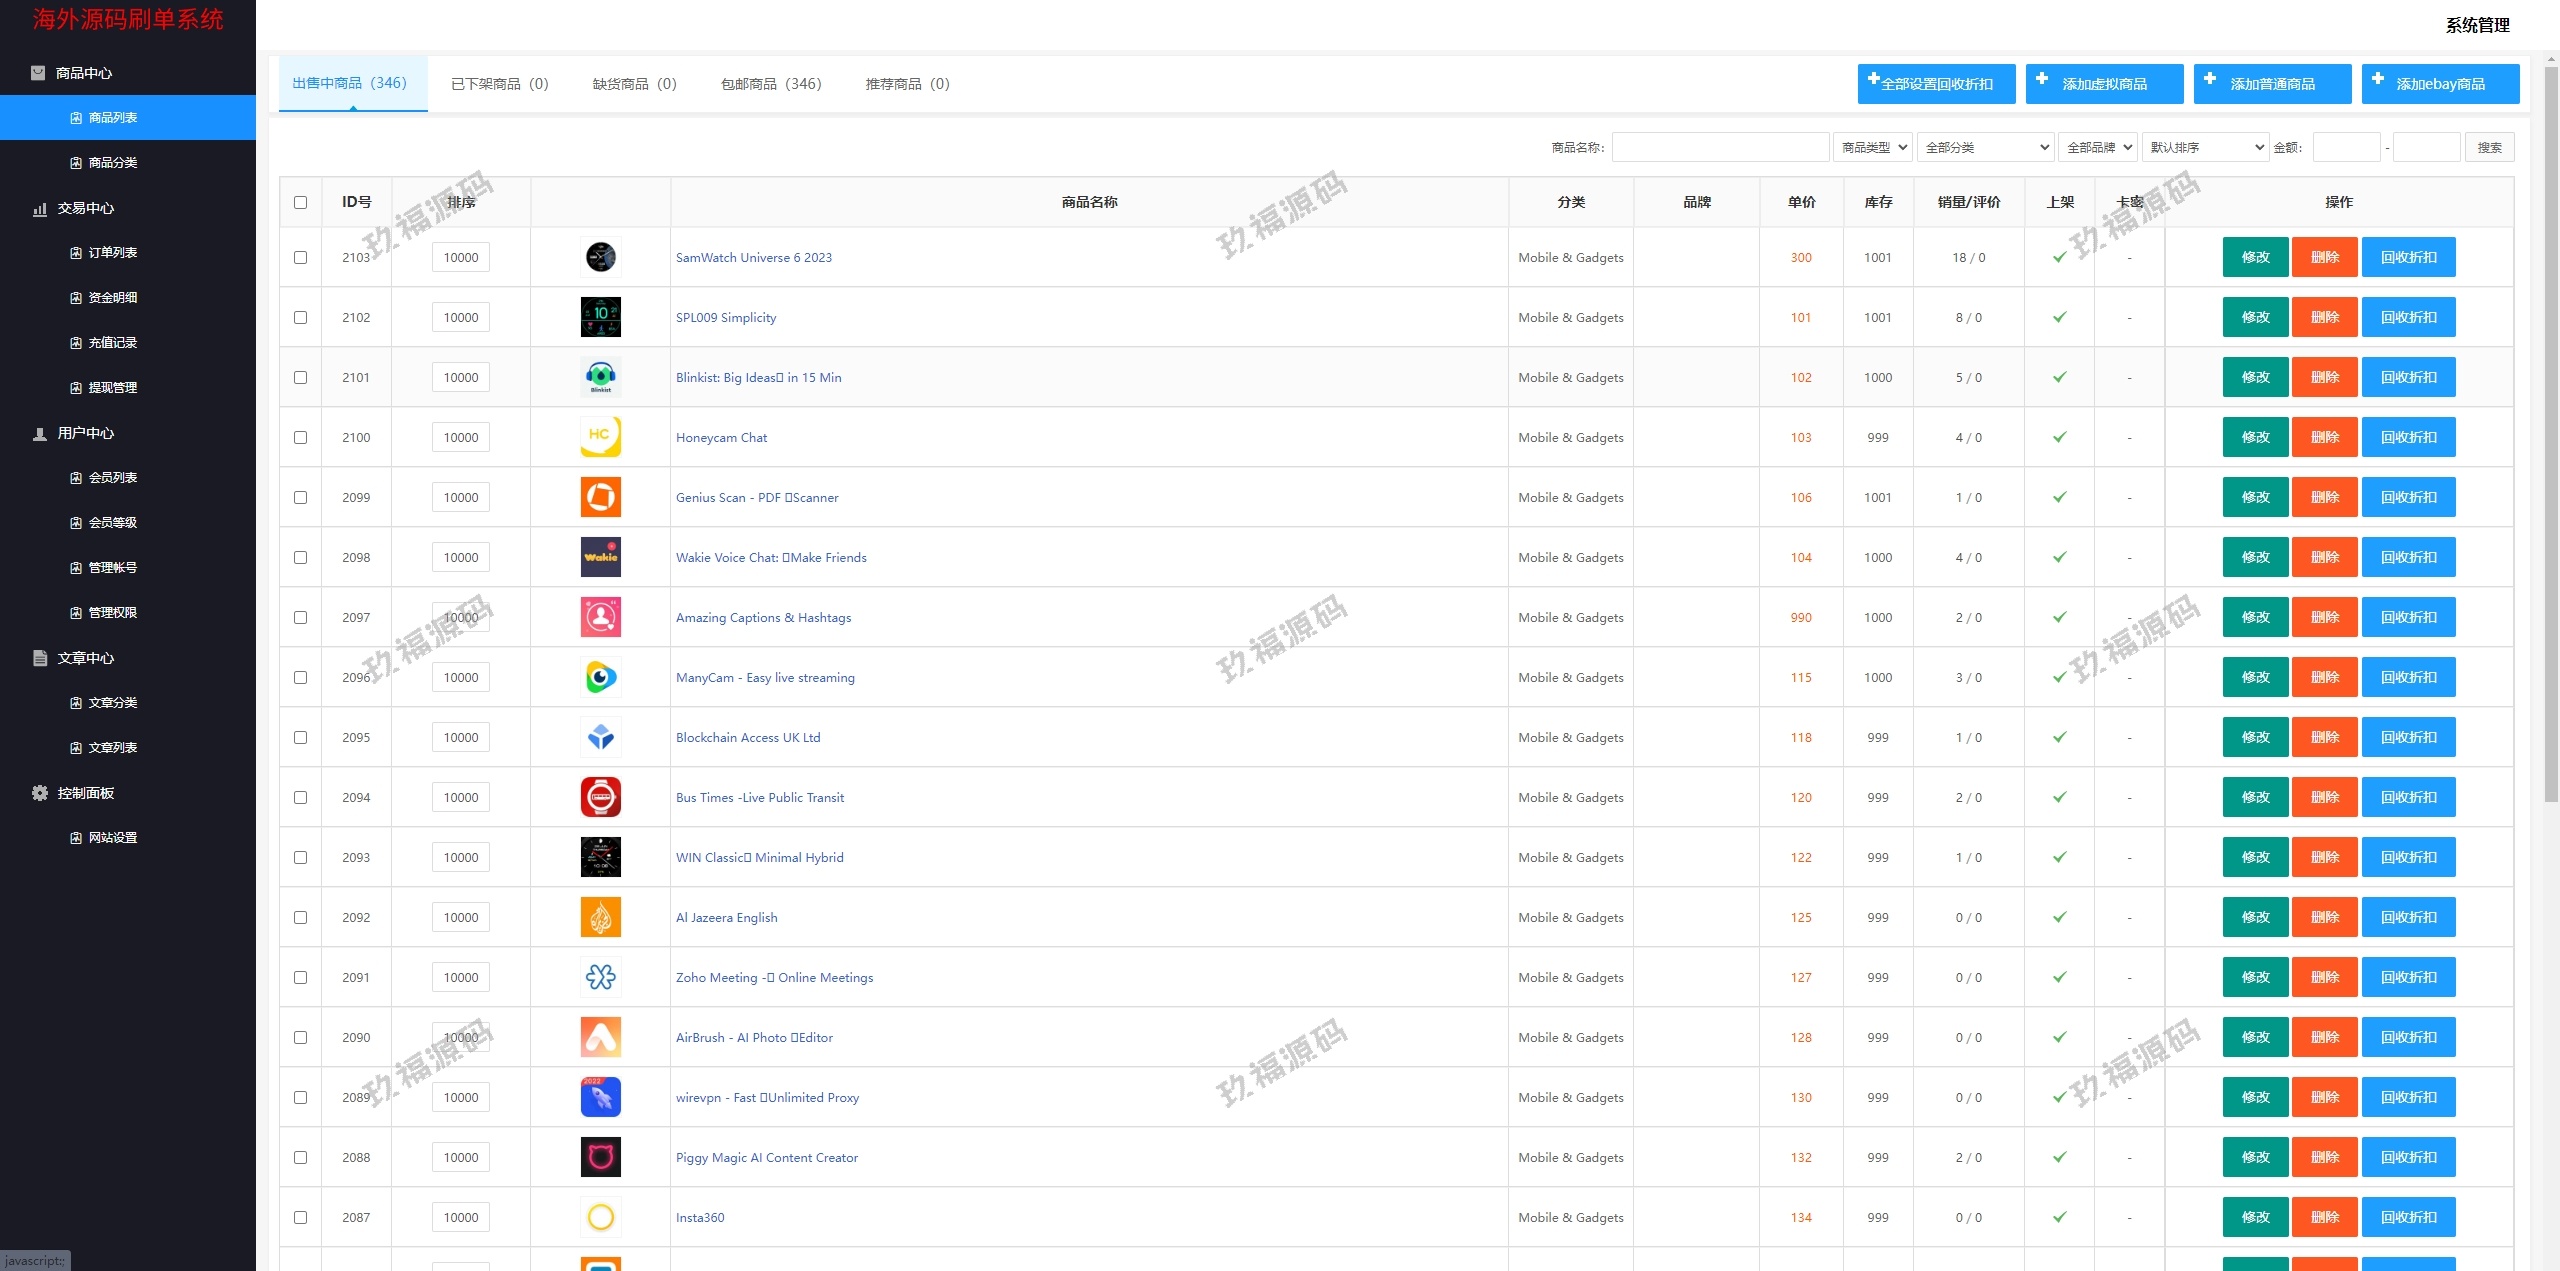Image resolution: width=2560 pixels, height=1271 pixels.
Task: Open the 订单列表 sidebar menu item
Action: [113, 253]
